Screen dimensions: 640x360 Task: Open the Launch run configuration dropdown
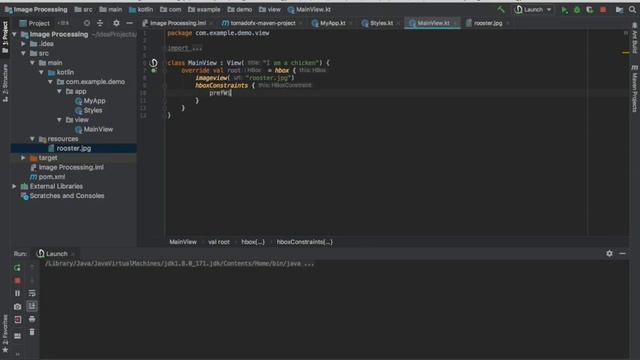[x=533, y=9]
